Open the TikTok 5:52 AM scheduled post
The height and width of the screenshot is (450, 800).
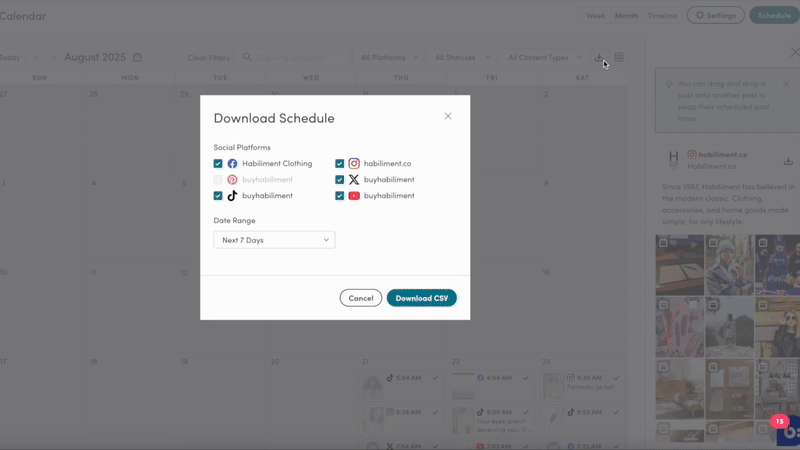(582, 419)
